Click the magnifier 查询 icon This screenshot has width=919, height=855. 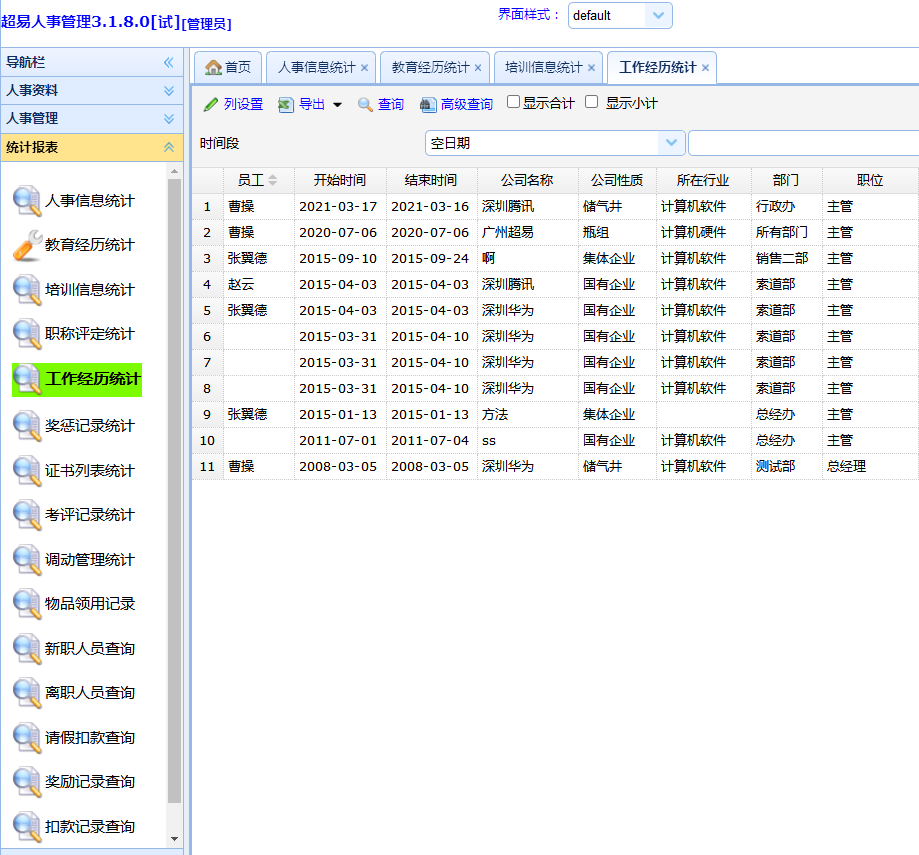pos(365,104)
